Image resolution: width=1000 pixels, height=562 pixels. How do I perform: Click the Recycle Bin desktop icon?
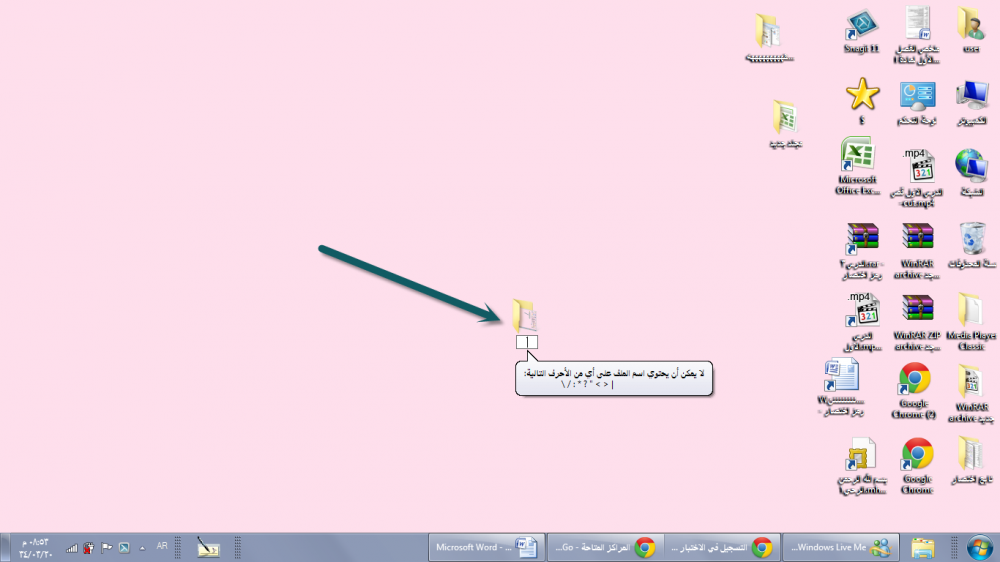coord(971,240)
